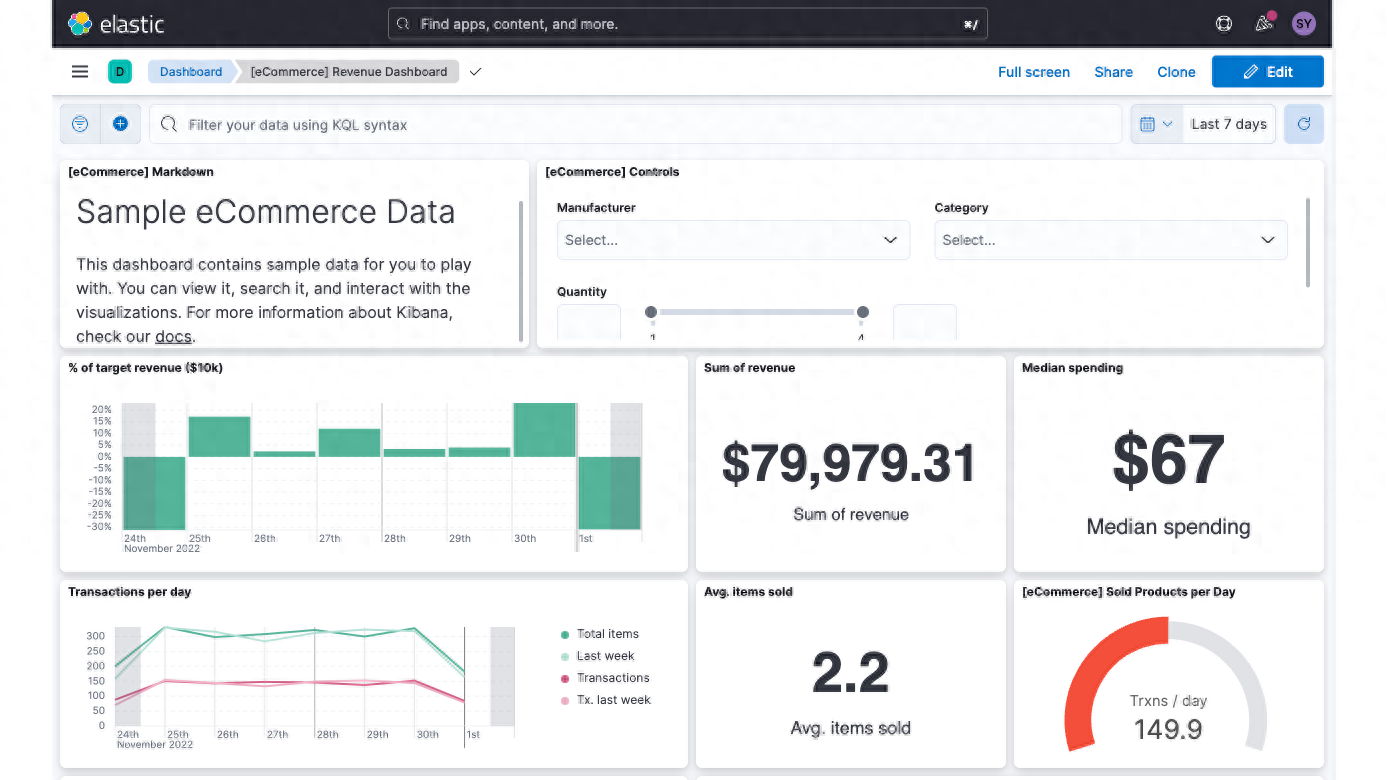Open the docs link in Markdown panel
Viewport: 1387px width, 780px height.
pos(173,337)
